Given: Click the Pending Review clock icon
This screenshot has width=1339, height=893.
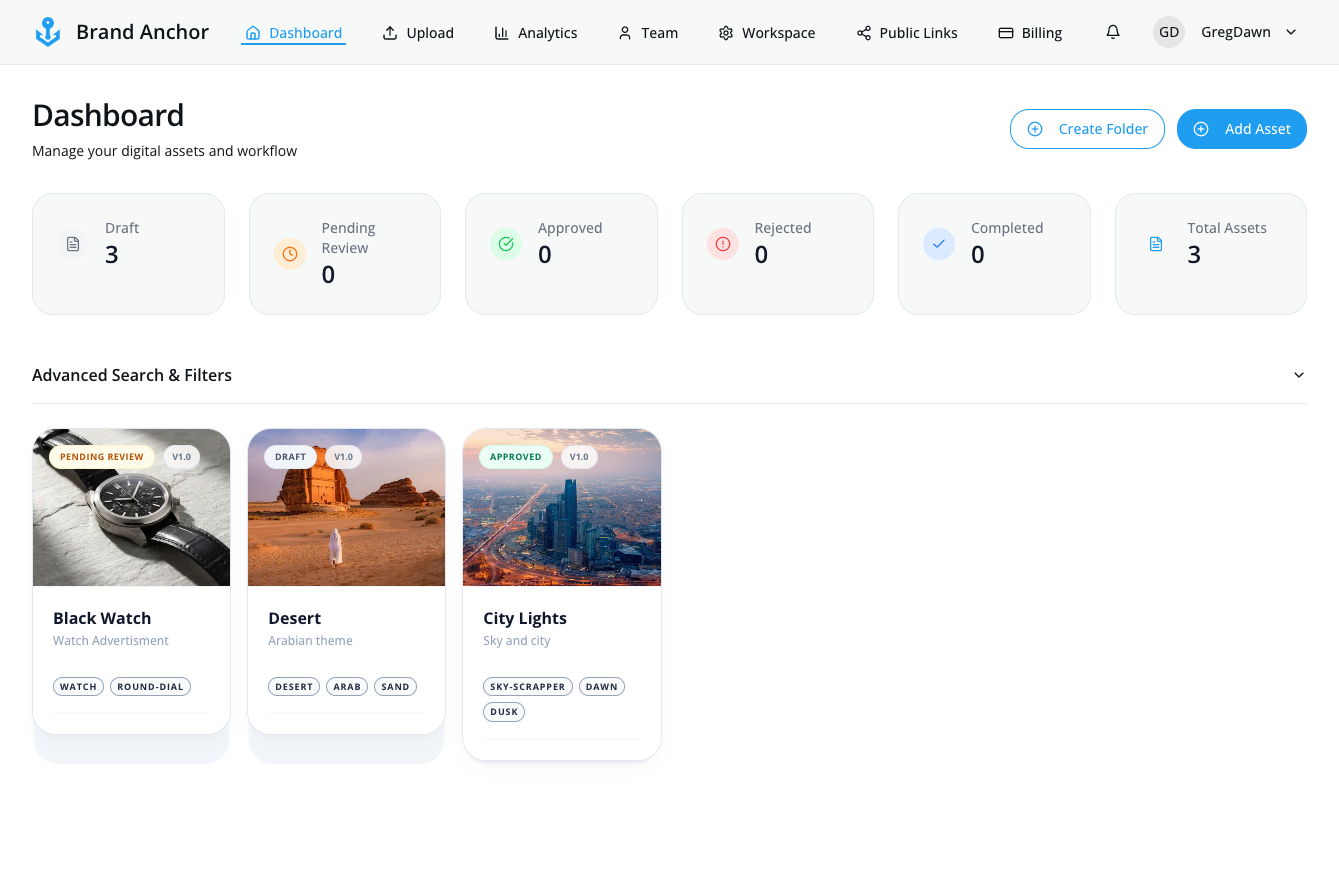Looking at the screenshot, I should pos(290,254).
